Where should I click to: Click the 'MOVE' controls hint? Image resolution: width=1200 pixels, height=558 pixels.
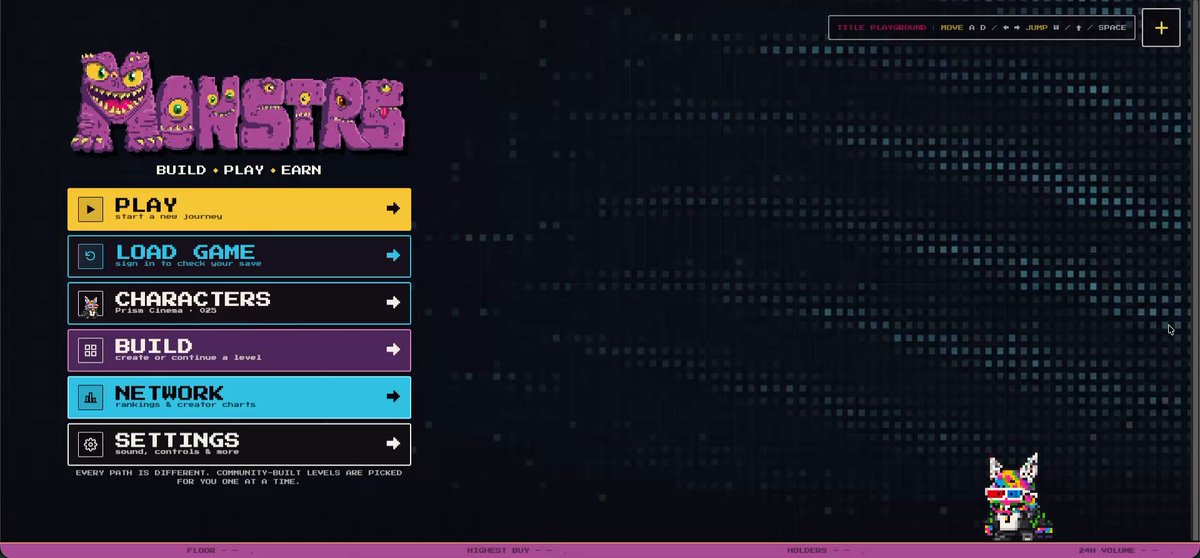[x=951, y=28]
